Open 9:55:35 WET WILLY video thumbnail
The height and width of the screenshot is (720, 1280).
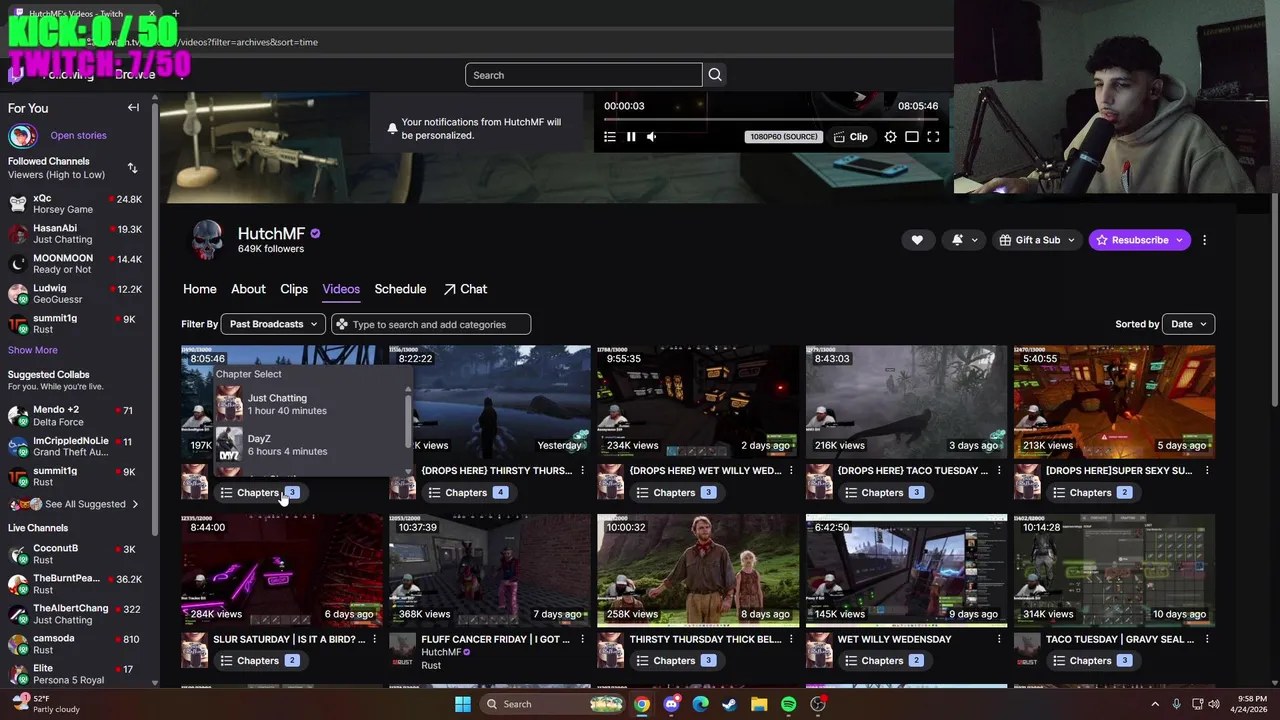[x=698, y=402]
